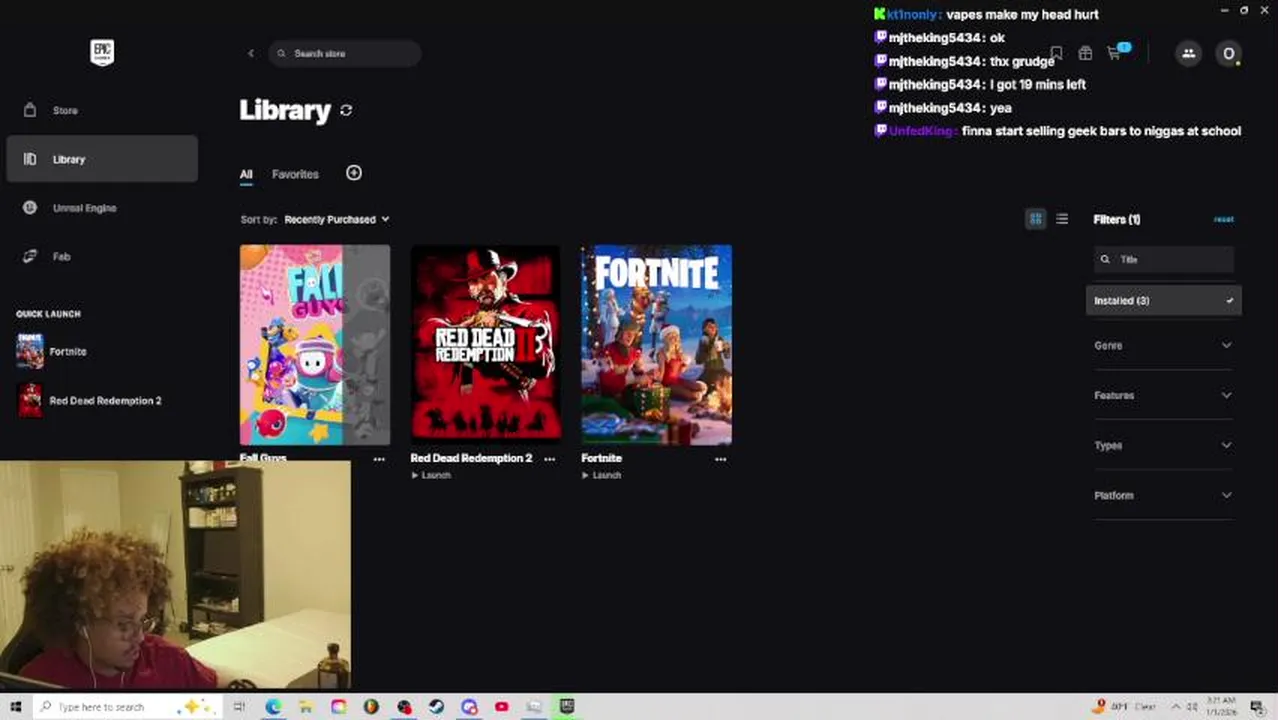Open the account profile avatar
The height and width of the screenshot is (720, 1278).
click(1228, 54)
